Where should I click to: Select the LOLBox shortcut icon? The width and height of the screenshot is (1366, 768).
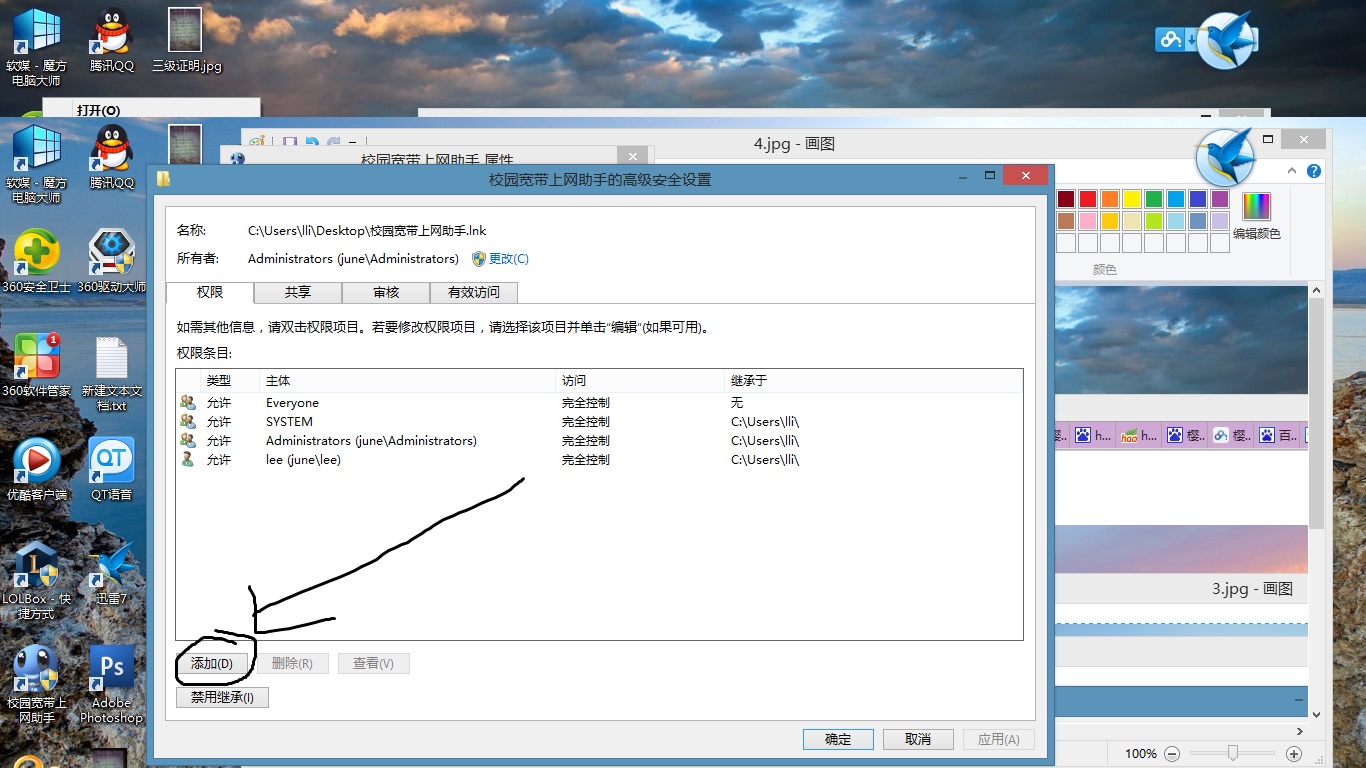coord(37,581)
